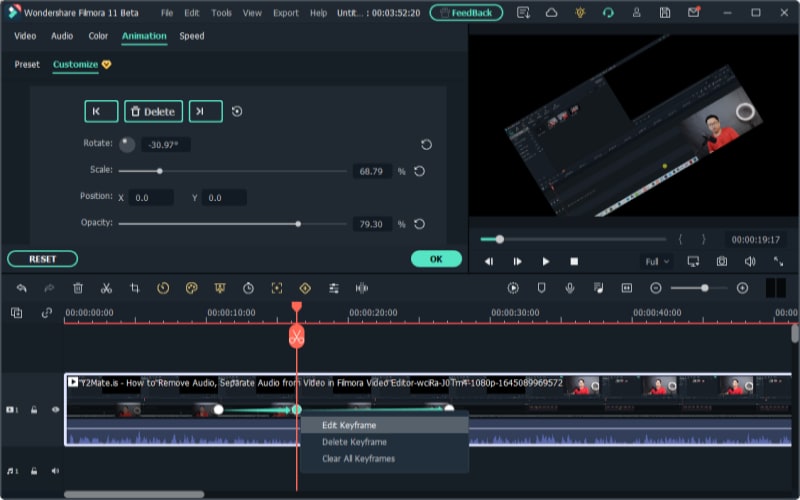
Task: Expand preview to fullscreen
Action: click(x=778, y=261)
